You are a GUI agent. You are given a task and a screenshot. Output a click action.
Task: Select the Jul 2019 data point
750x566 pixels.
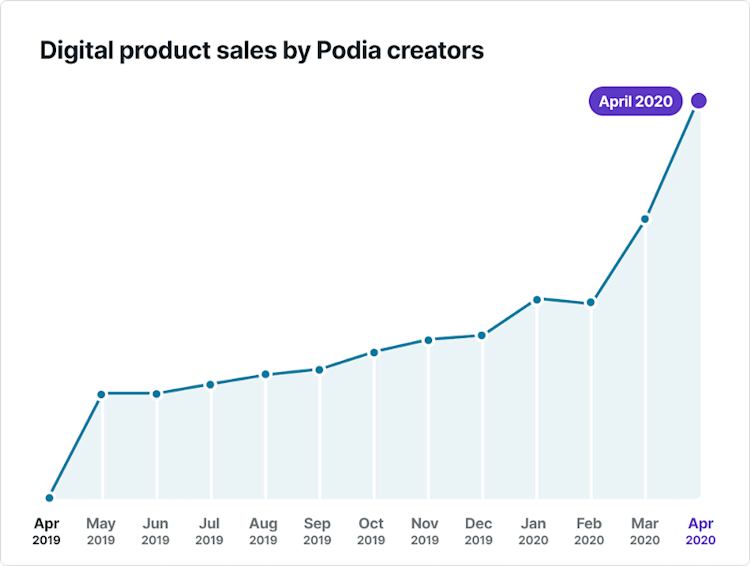click(210, 384)
